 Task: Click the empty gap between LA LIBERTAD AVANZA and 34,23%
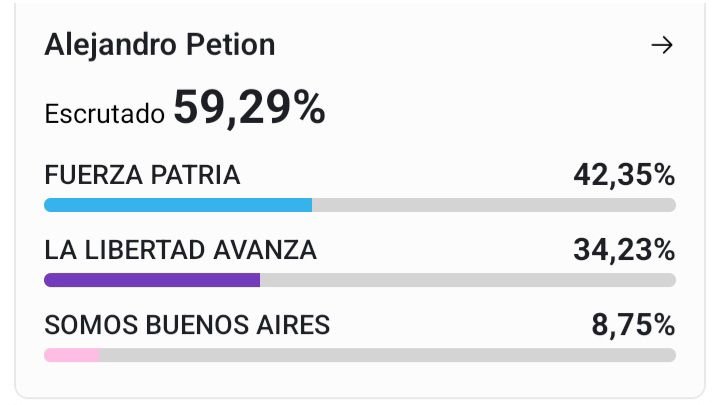445,250
